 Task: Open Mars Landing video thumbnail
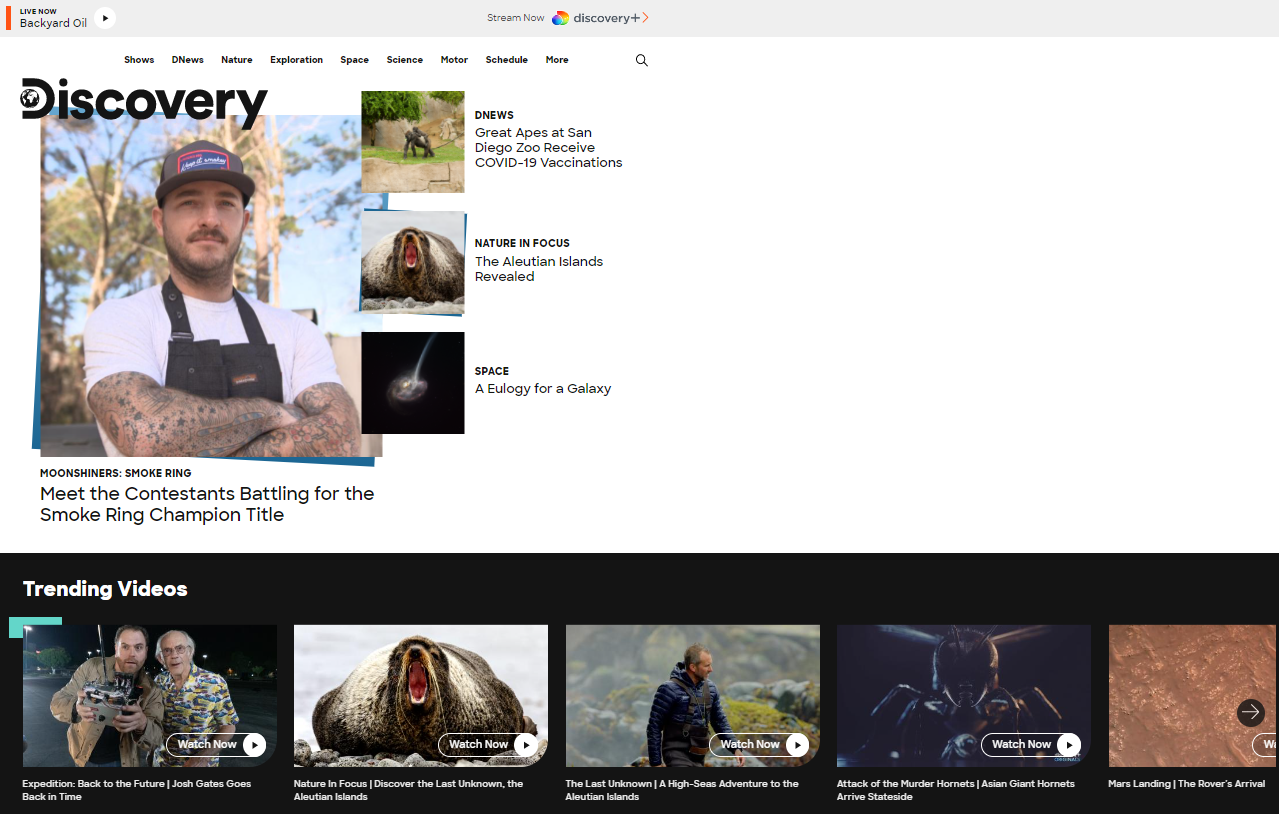[1193, 696]
